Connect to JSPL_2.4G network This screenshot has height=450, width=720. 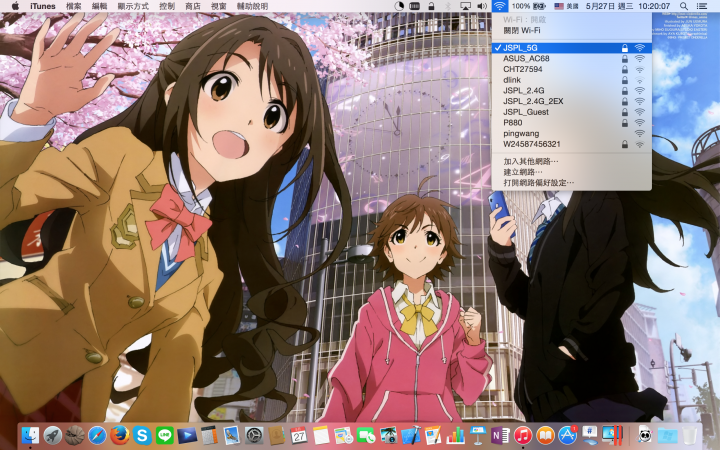coord(571,90)
